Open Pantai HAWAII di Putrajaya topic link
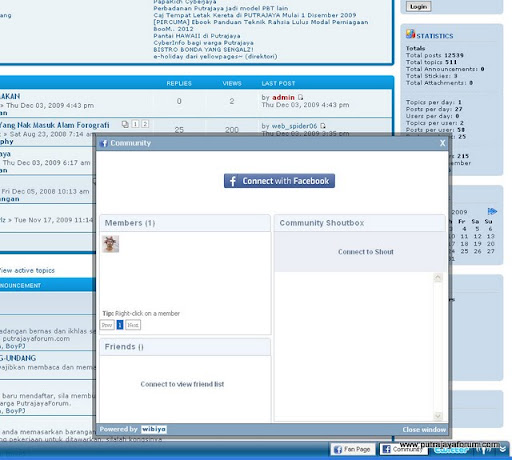The height and width of the screenshot is (460, 512). click(197, 36)
